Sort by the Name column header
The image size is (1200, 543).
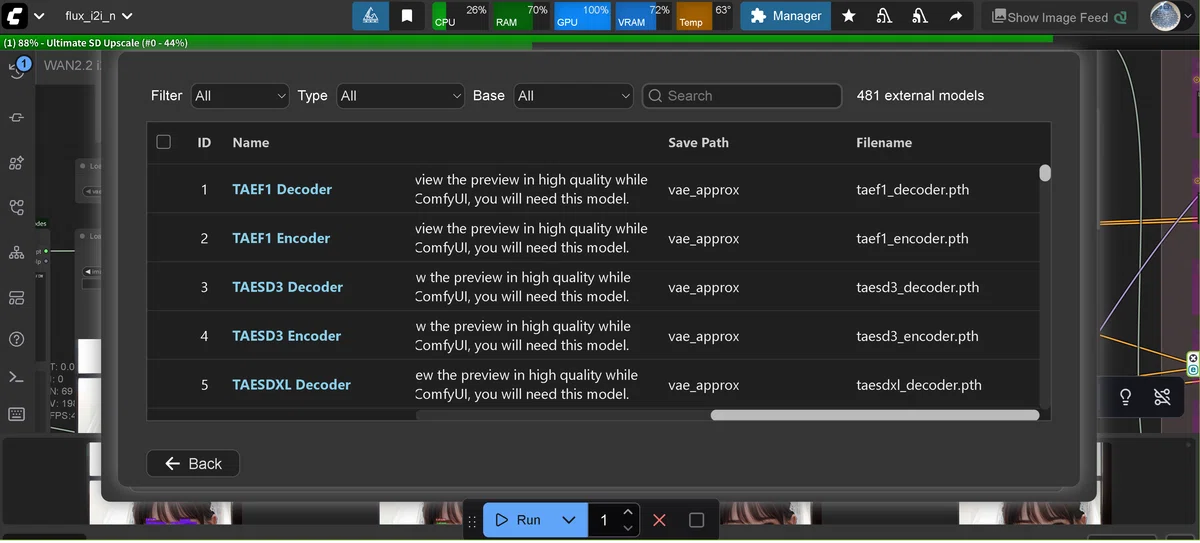[251, 143]
